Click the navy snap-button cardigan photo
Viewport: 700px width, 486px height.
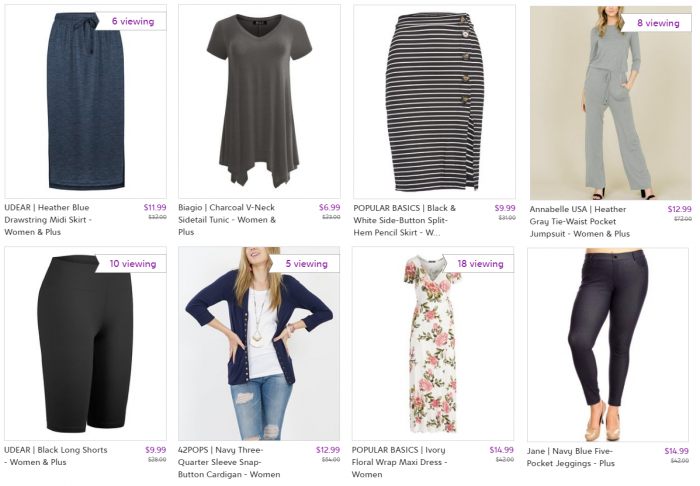click(259, 345)
